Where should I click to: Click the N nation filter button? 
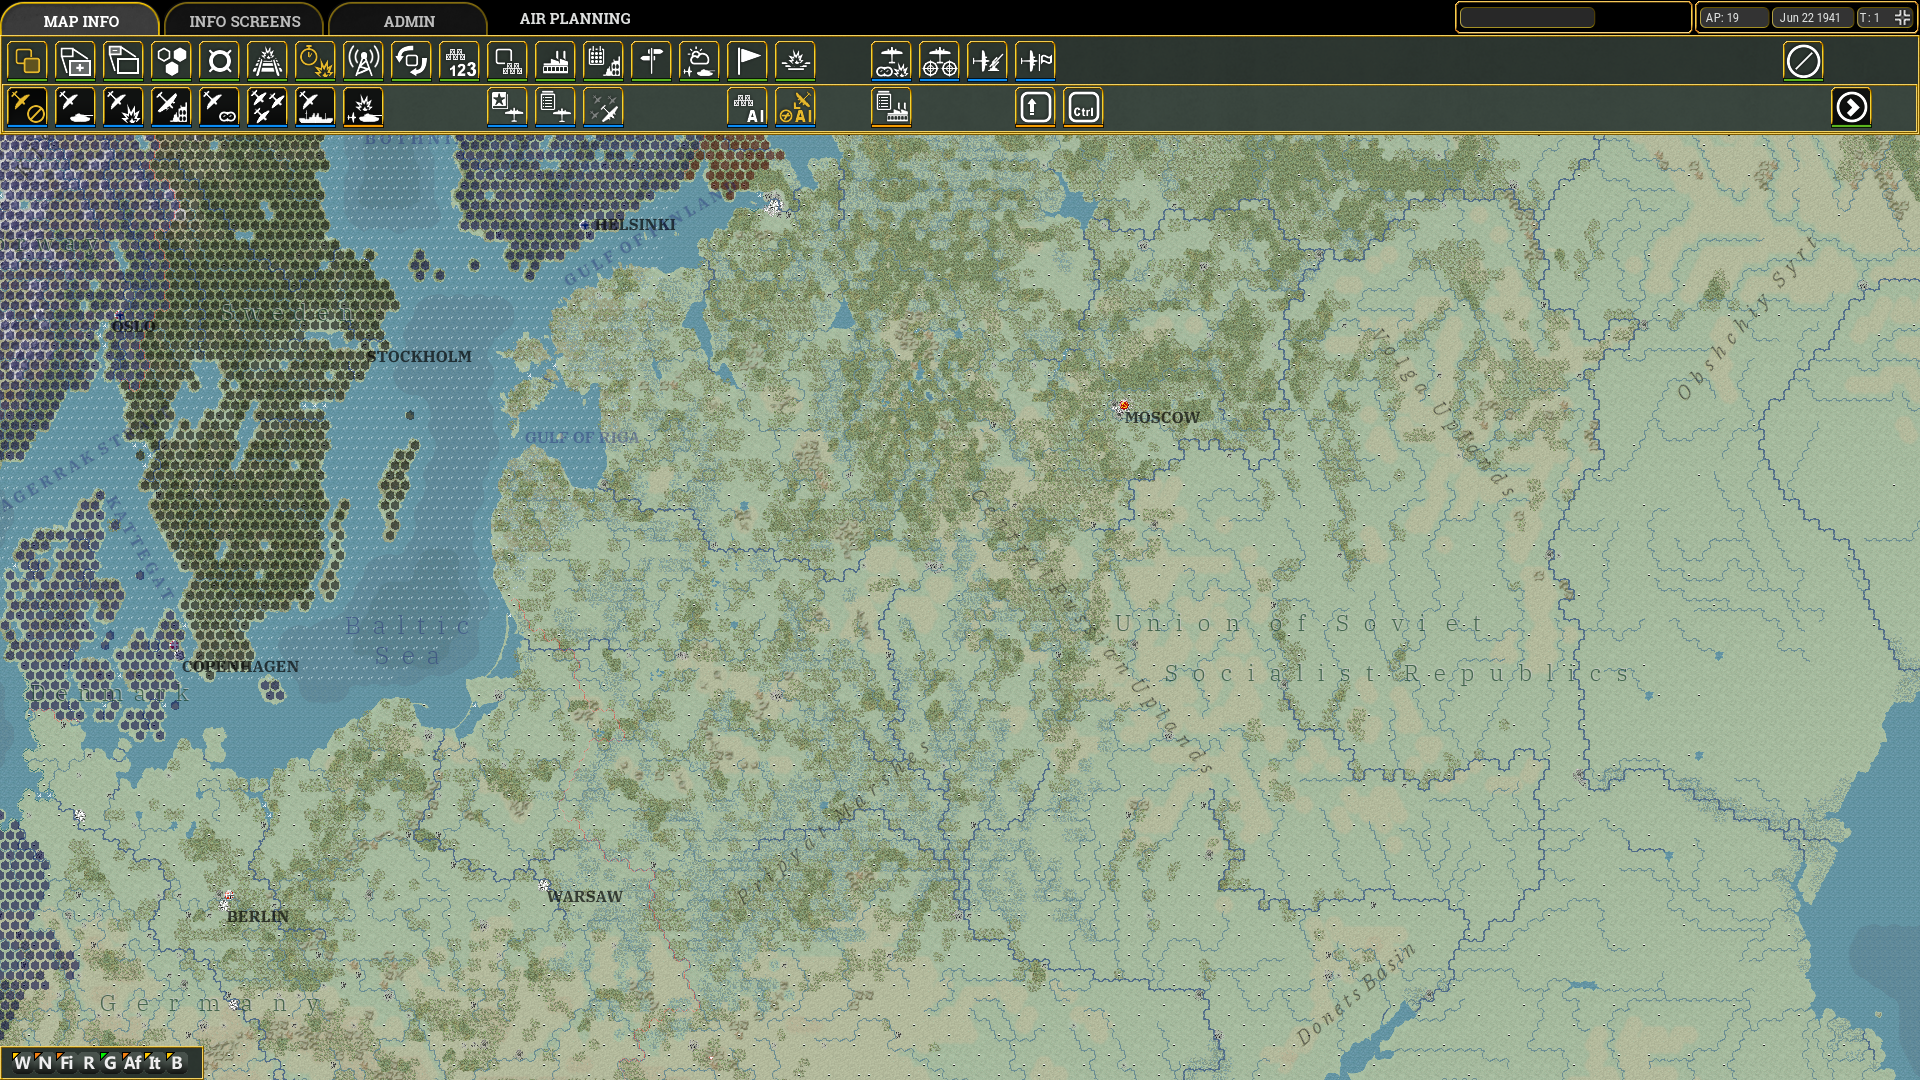[x=44, y=1062]
